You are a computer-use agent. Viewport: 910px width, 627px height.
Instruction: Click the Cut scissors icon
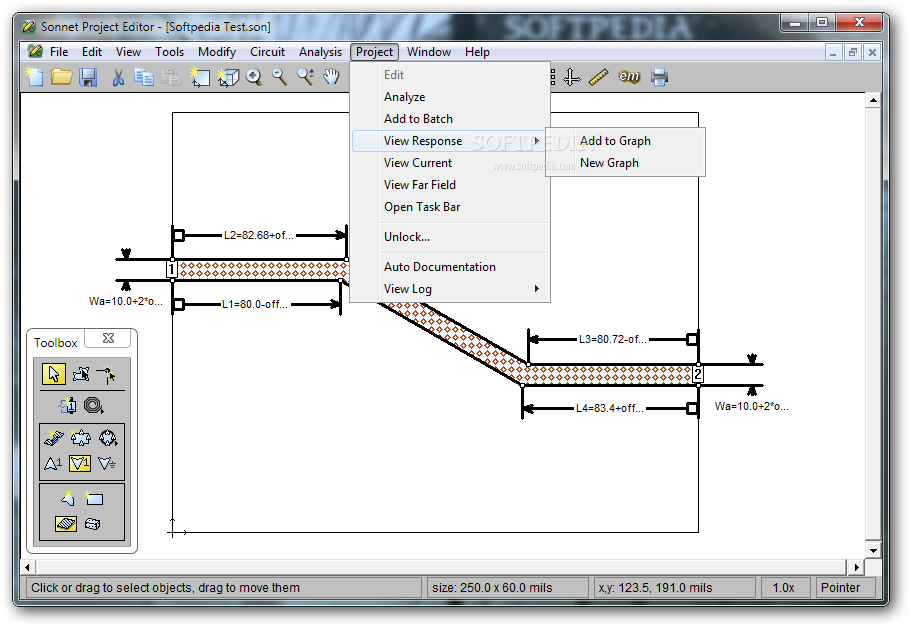click(118, 77)
